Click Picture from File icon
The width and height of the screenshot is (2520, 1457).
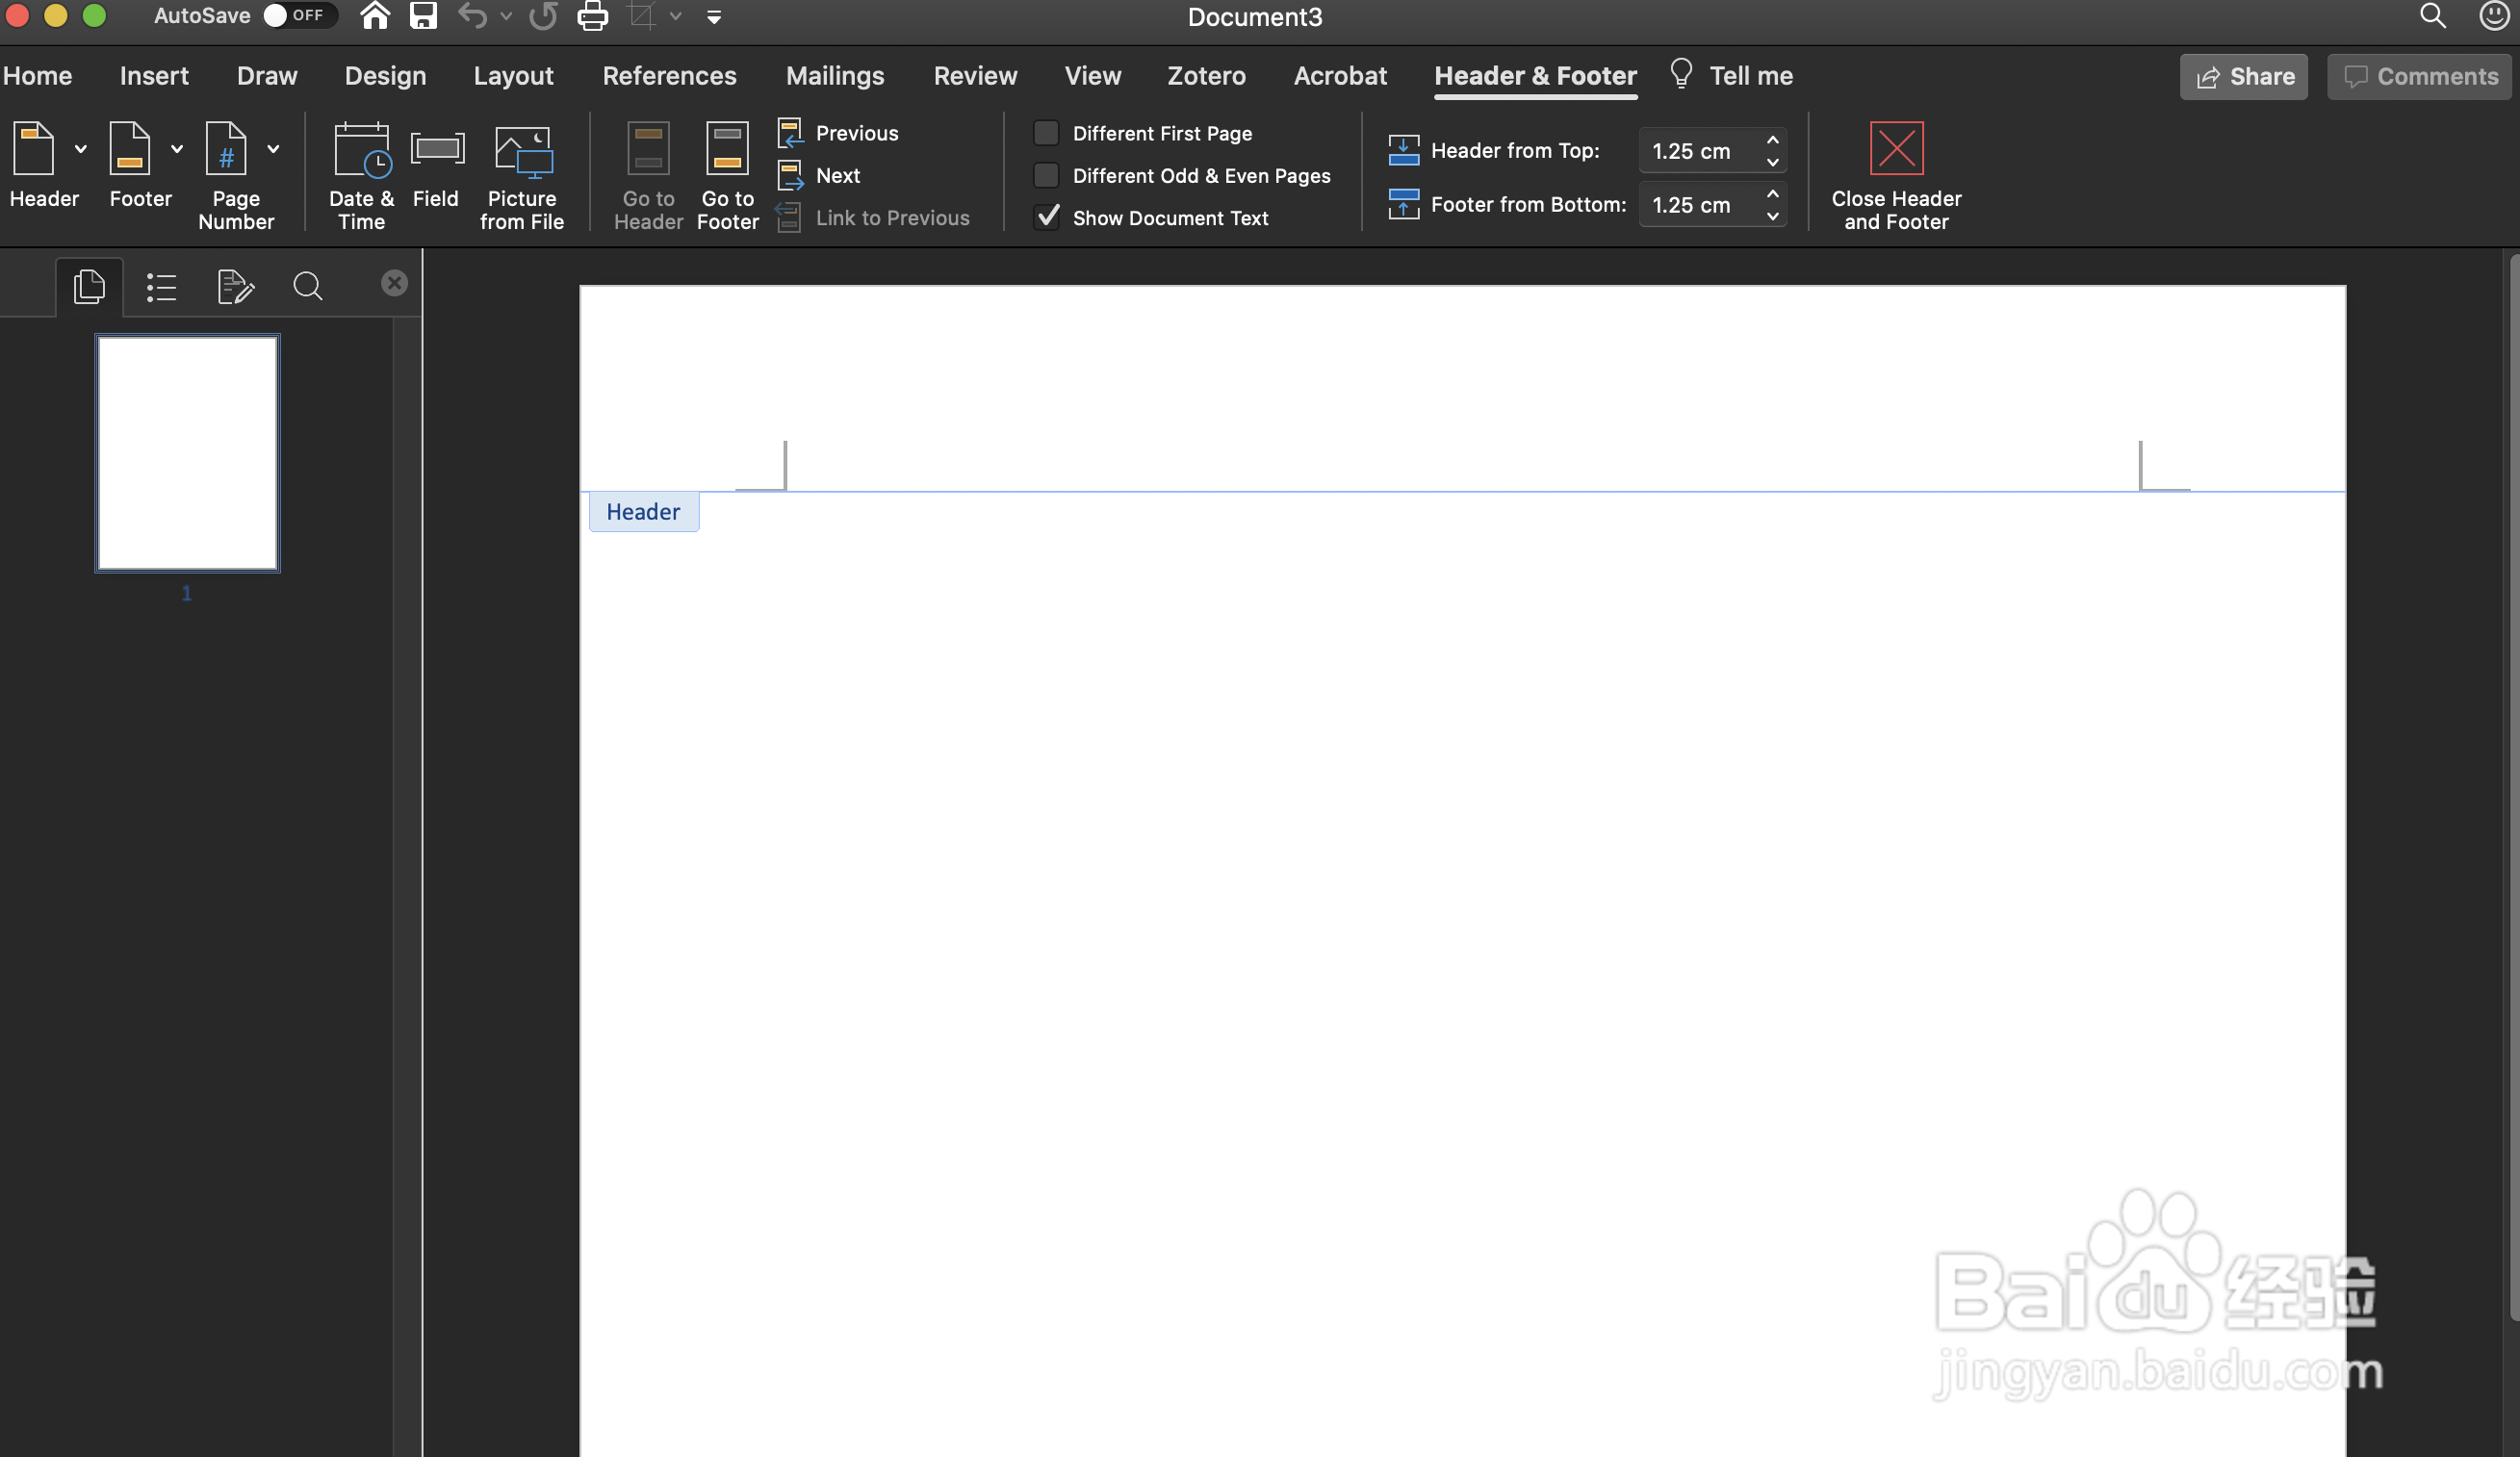522,152
